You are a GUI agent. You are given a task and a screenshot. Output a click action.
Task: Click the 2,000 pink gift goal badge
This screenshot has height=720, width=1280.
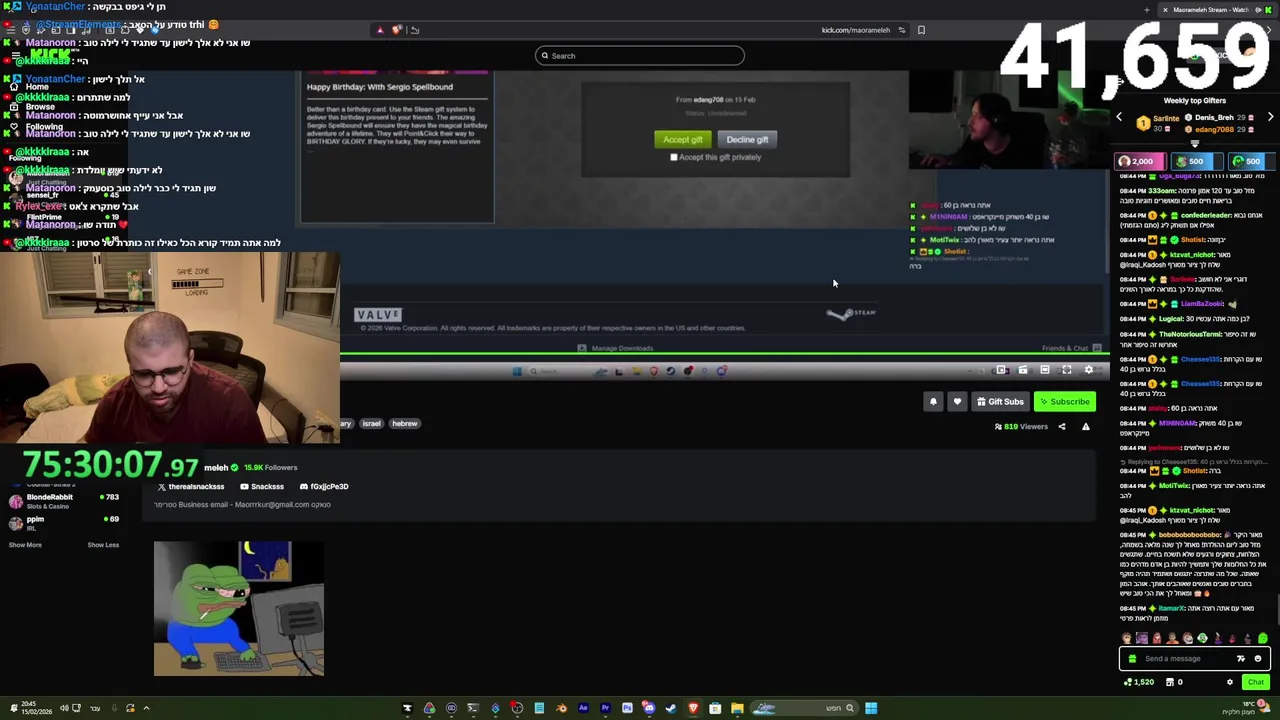(1141, 161)
